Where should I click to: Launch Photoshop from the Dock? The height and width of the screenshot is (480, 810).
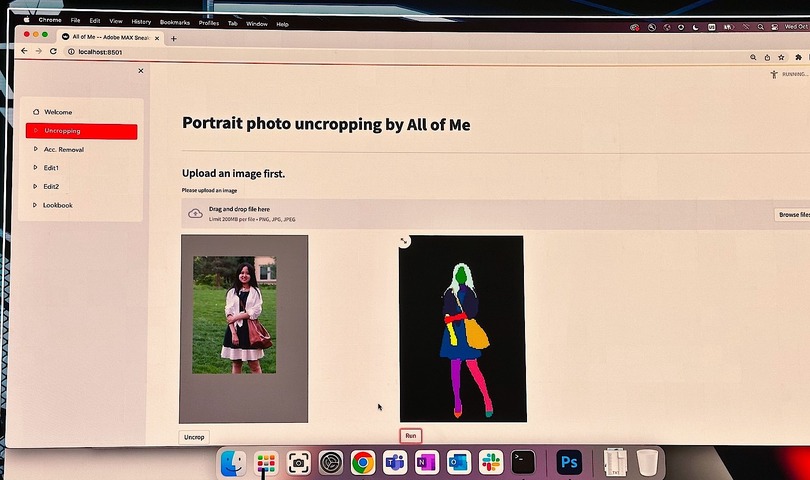coord(569,462)
